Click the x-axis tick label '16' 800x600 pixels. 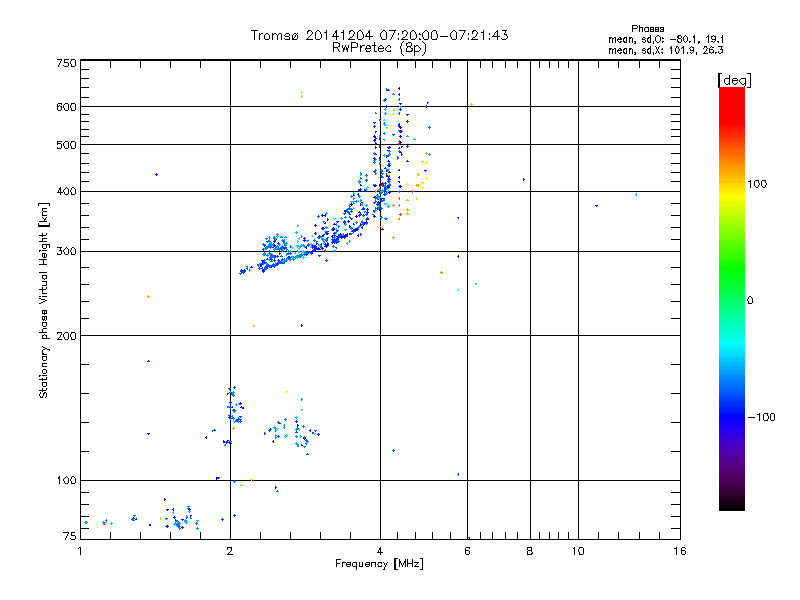pos(680,551)
